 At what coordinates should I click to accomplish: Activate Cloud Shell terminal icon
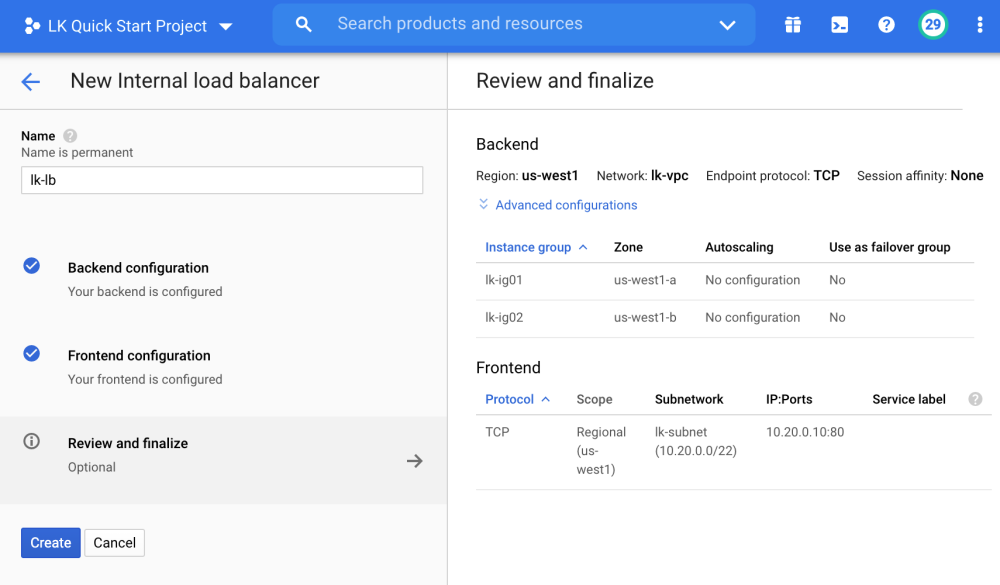click(840, 25)
